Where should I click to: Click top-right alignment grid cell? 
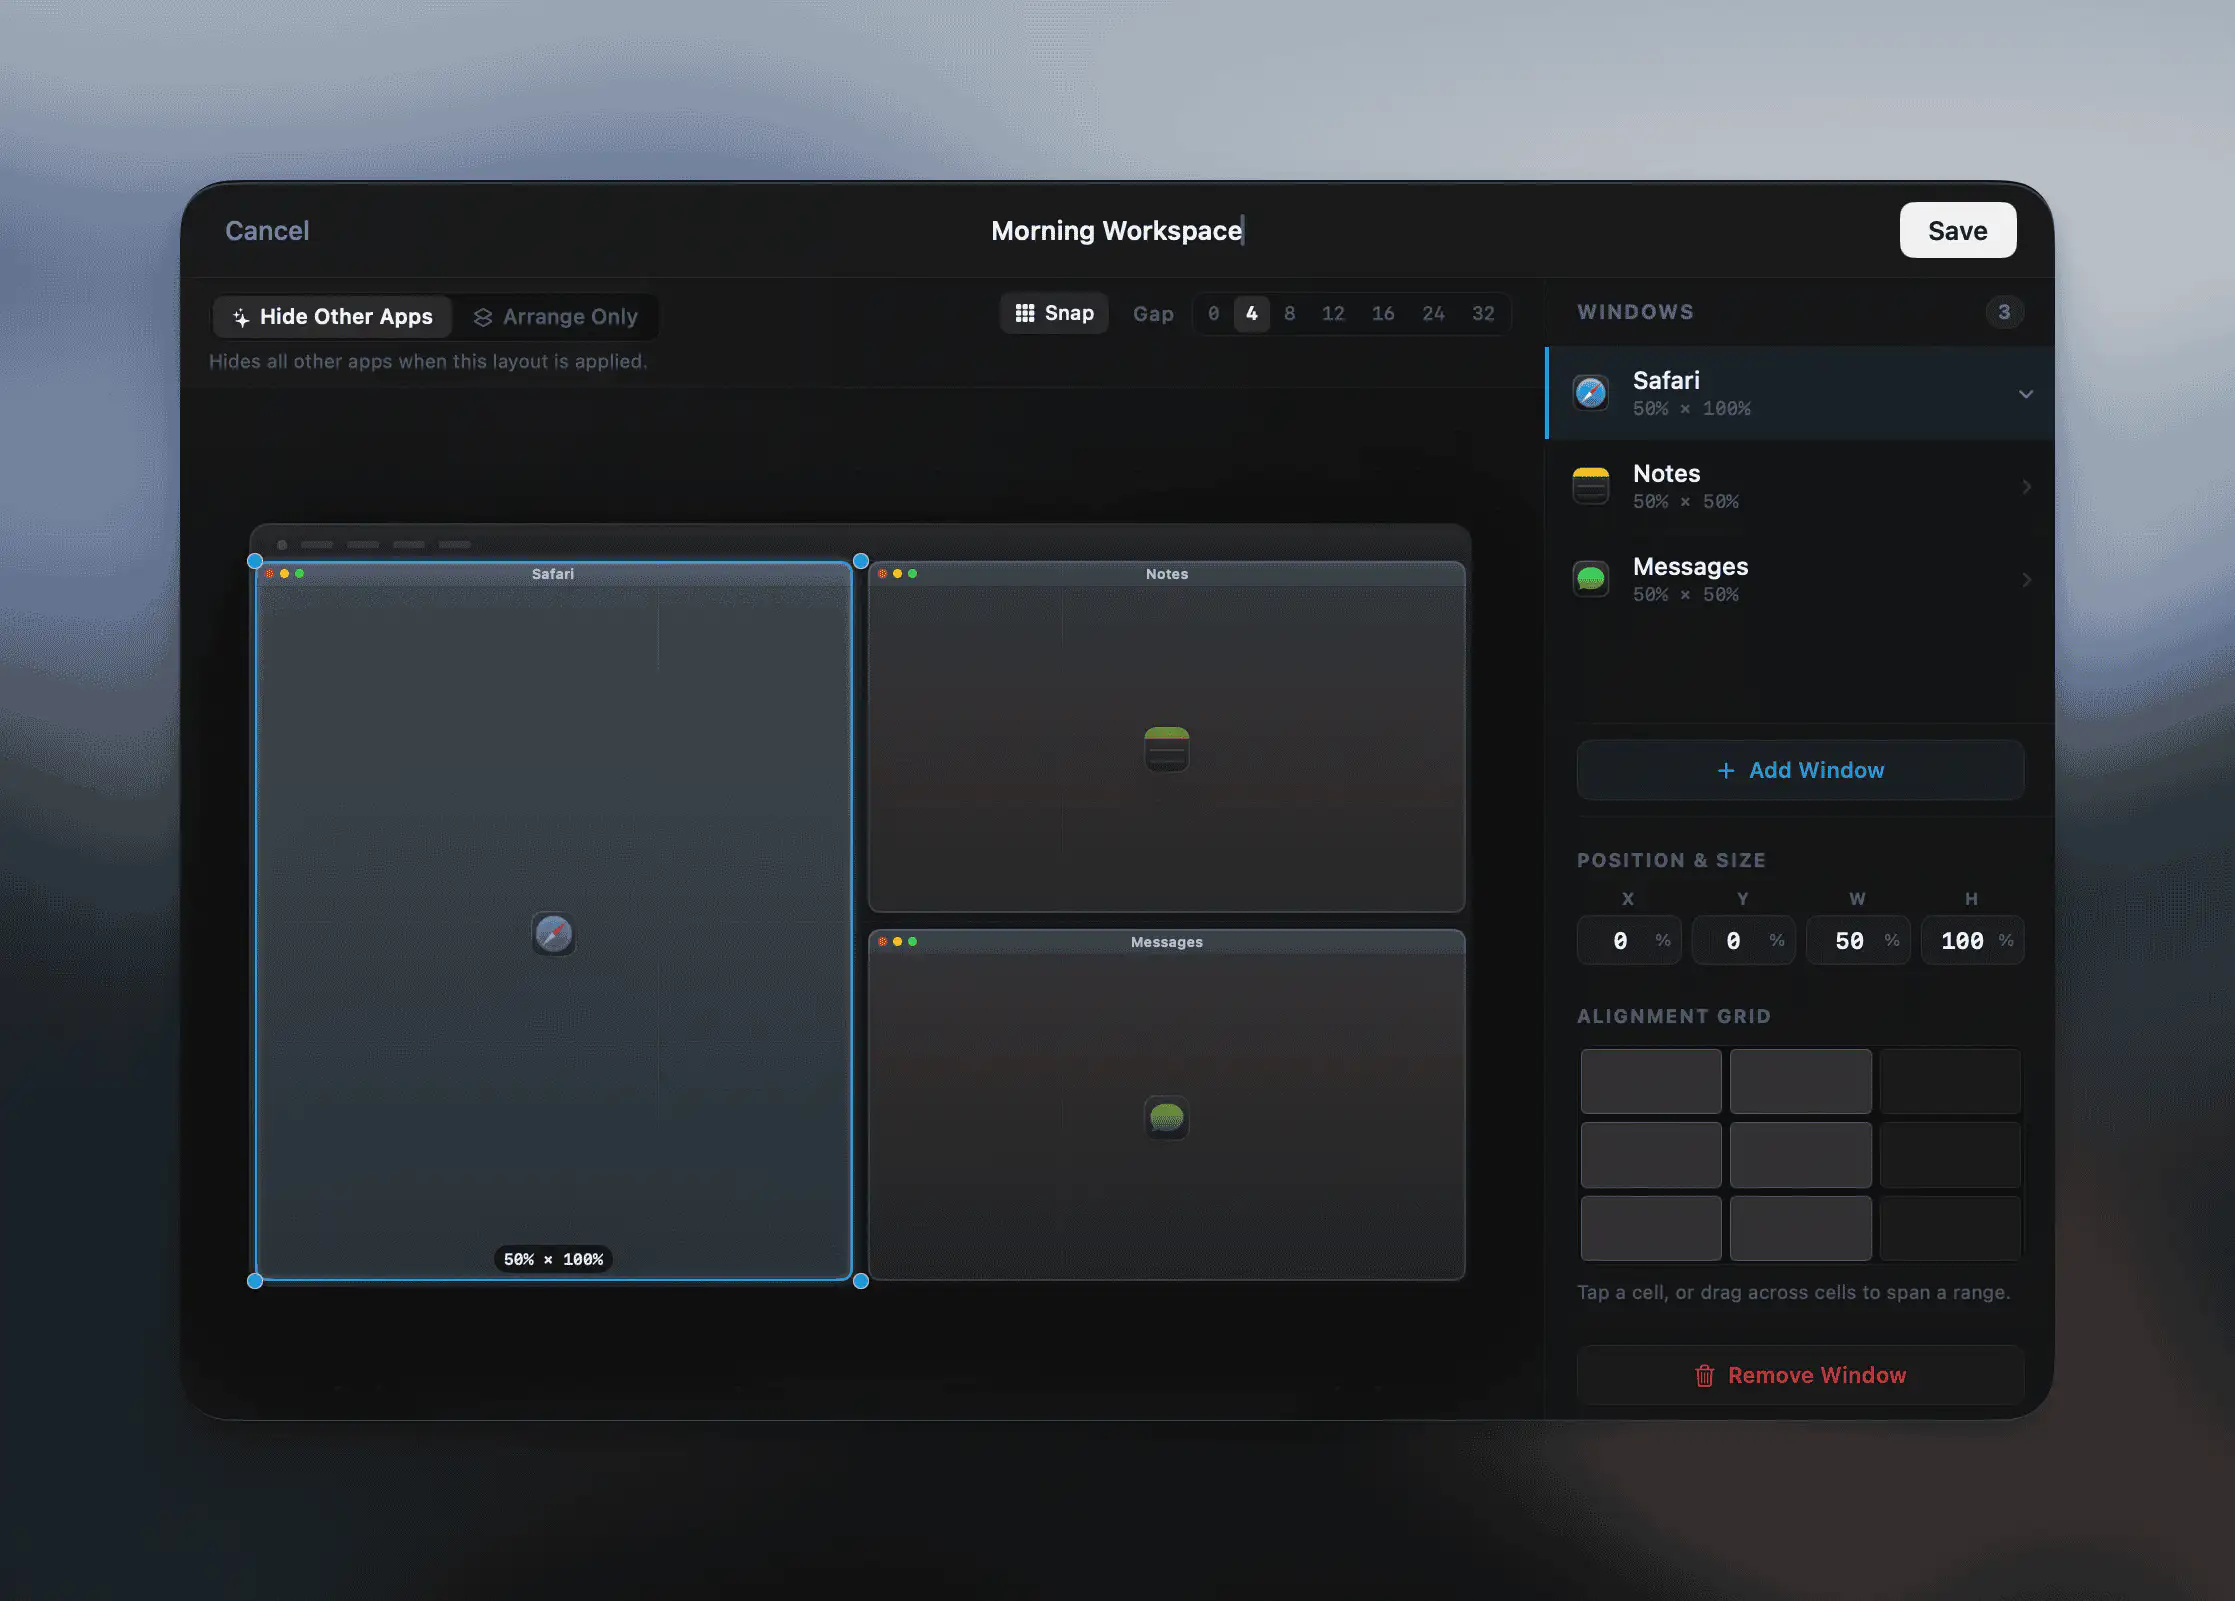click(1950, 1081)
